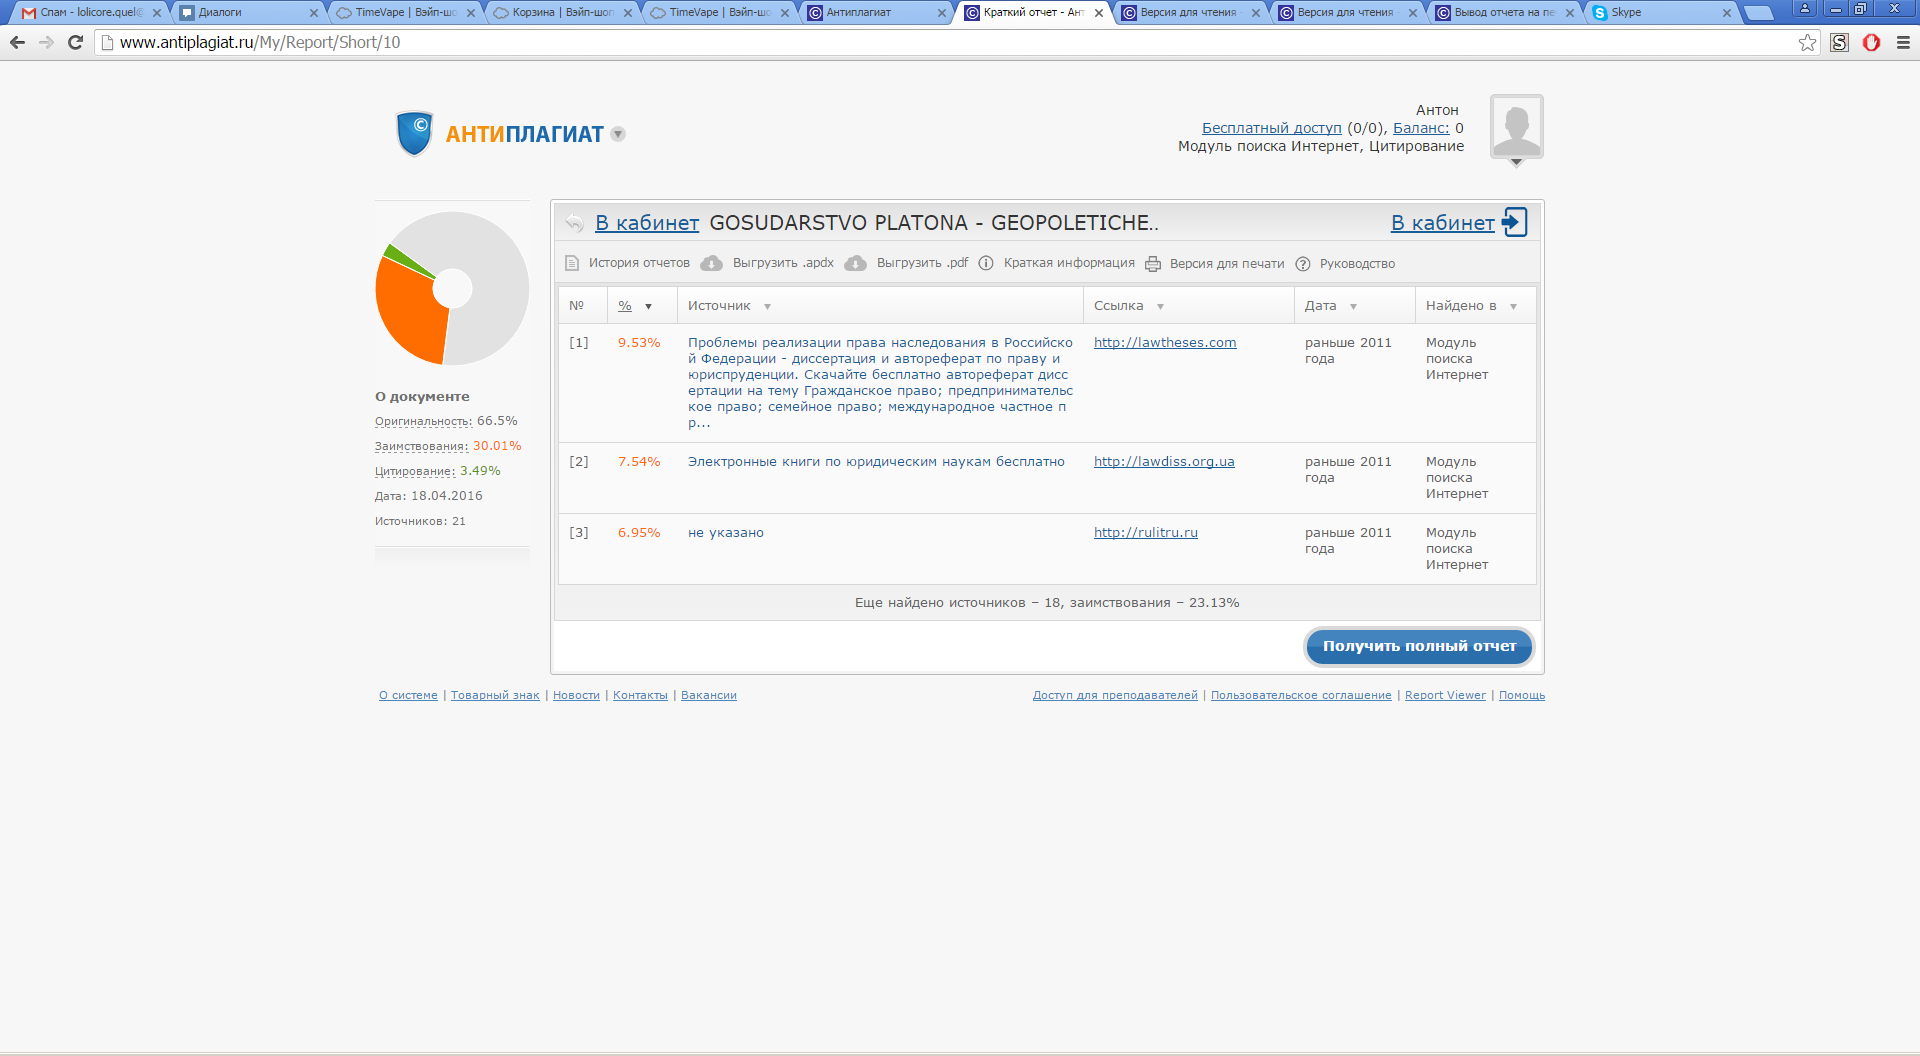Click the question mark Руководство icon
This screenshot has height=1056, width=1920.
[1303, 264]
